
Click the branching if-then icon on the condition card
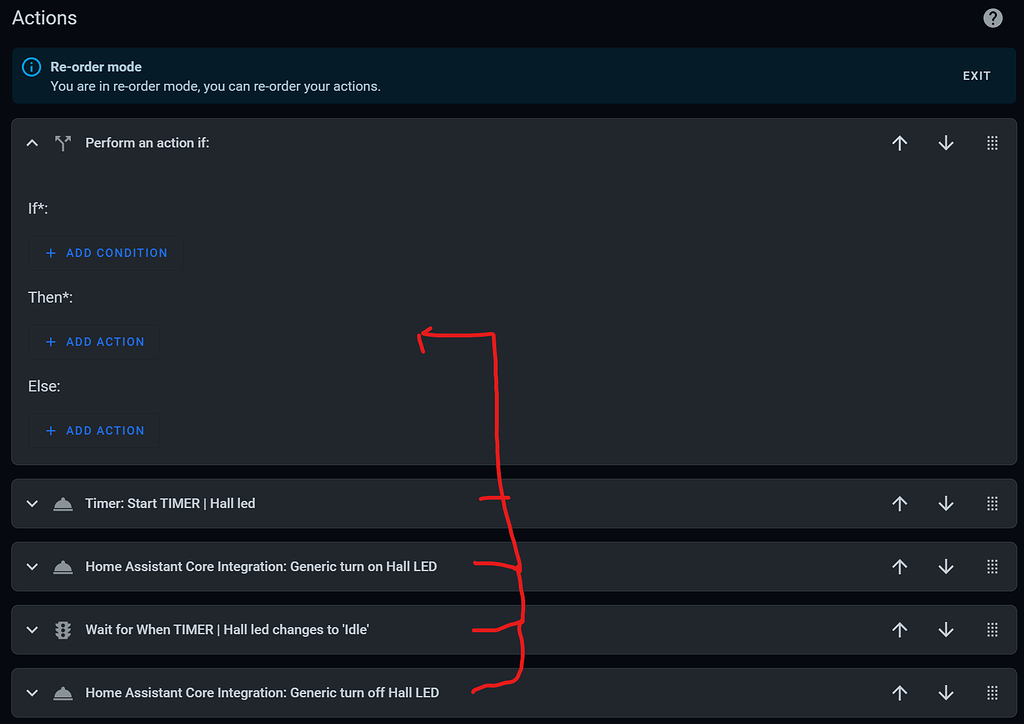coord(63,143)
